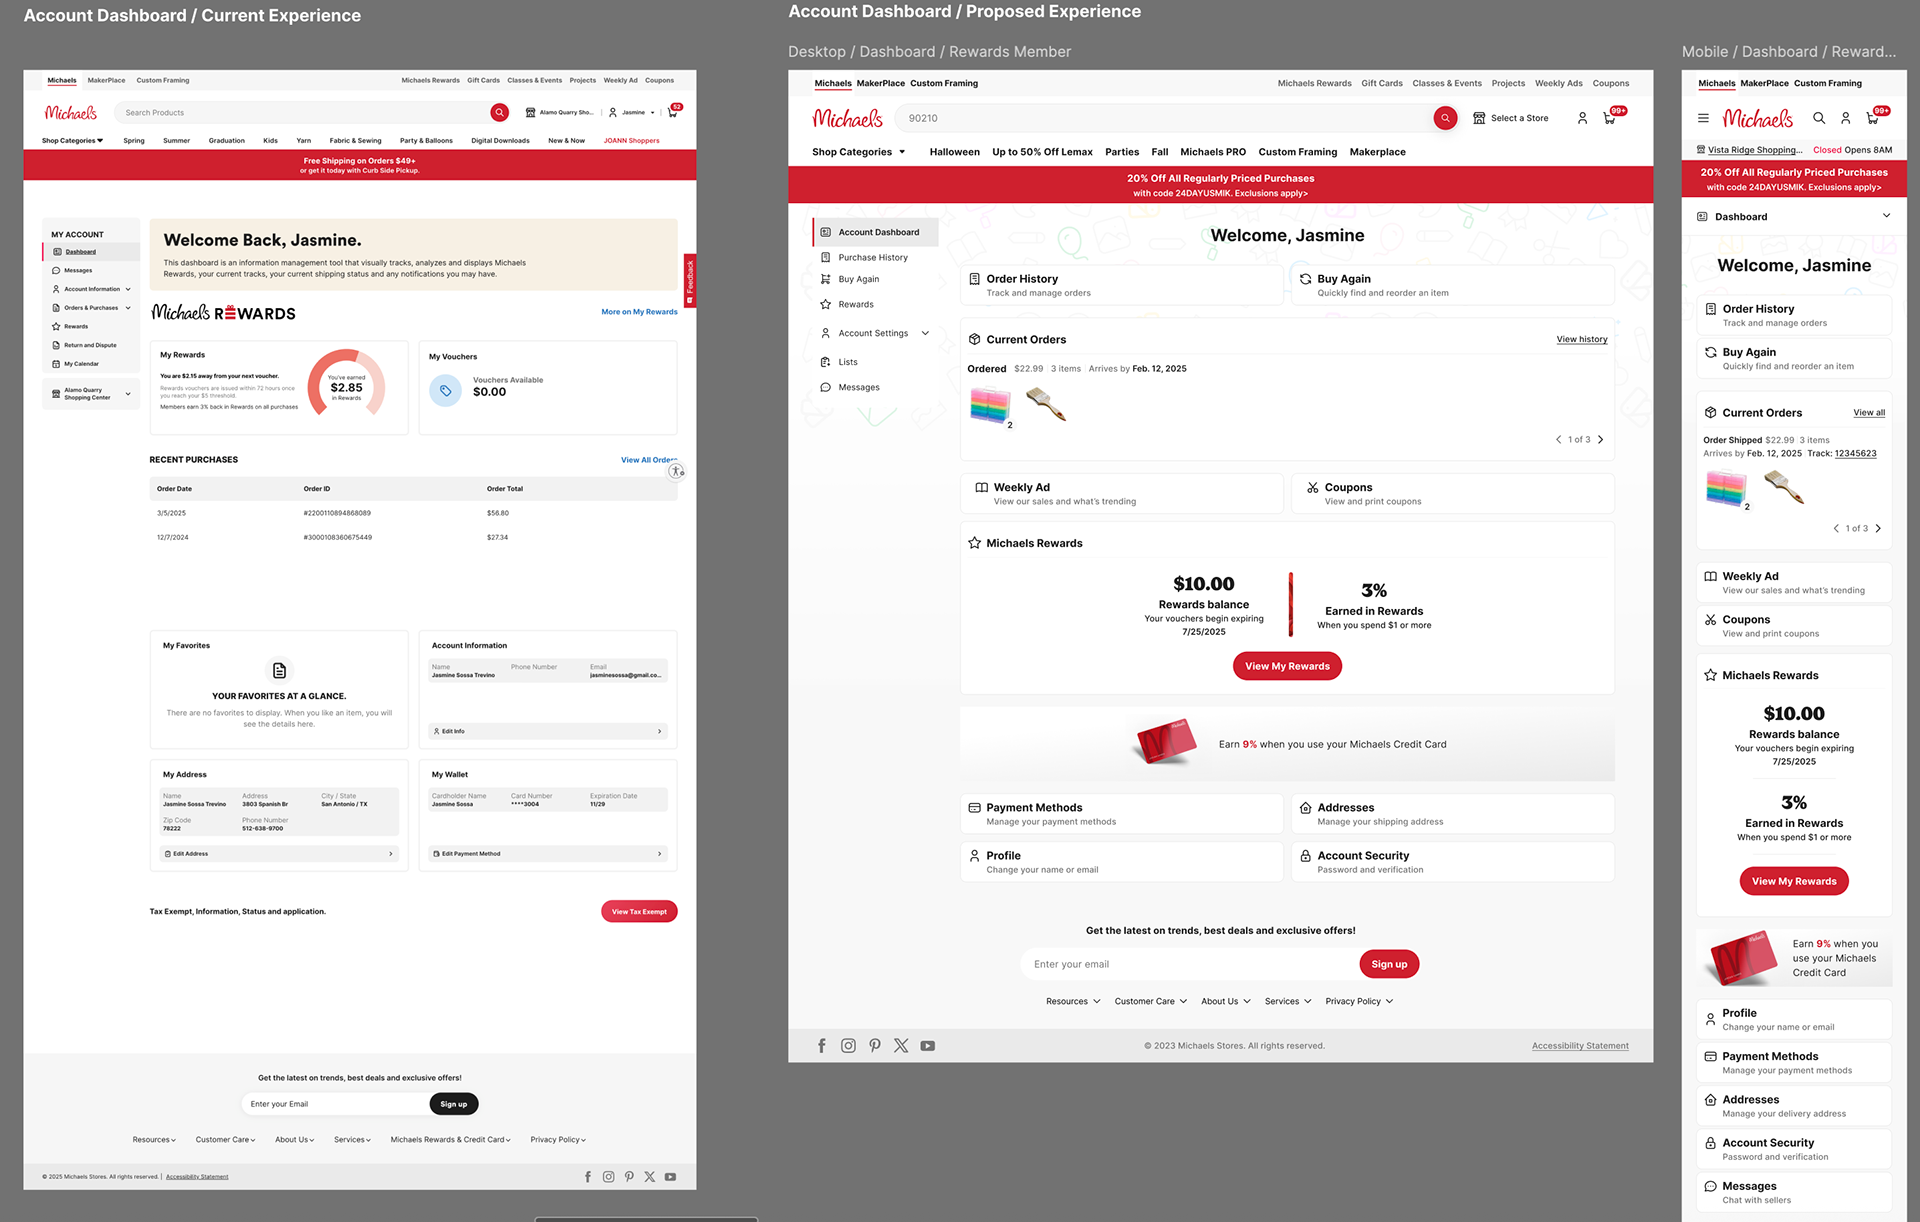This screenshot has width=1920, height=1222.
Task: Click More on My Rewards link
Action: [639, 312]
